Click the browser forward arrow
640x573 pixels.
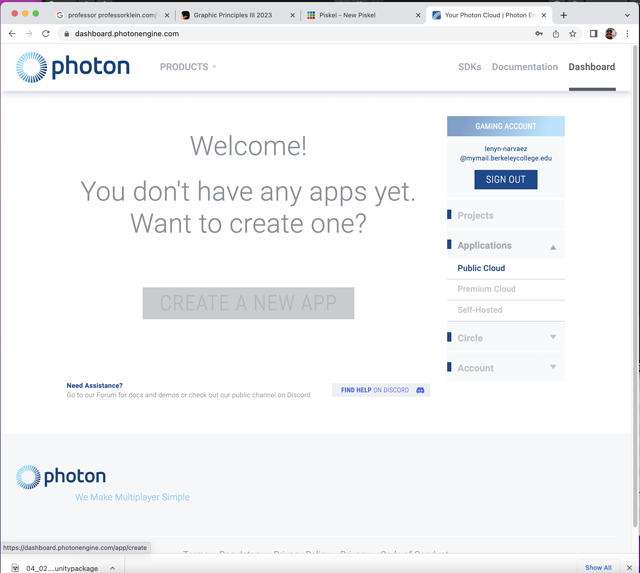[x=29, y=34]
